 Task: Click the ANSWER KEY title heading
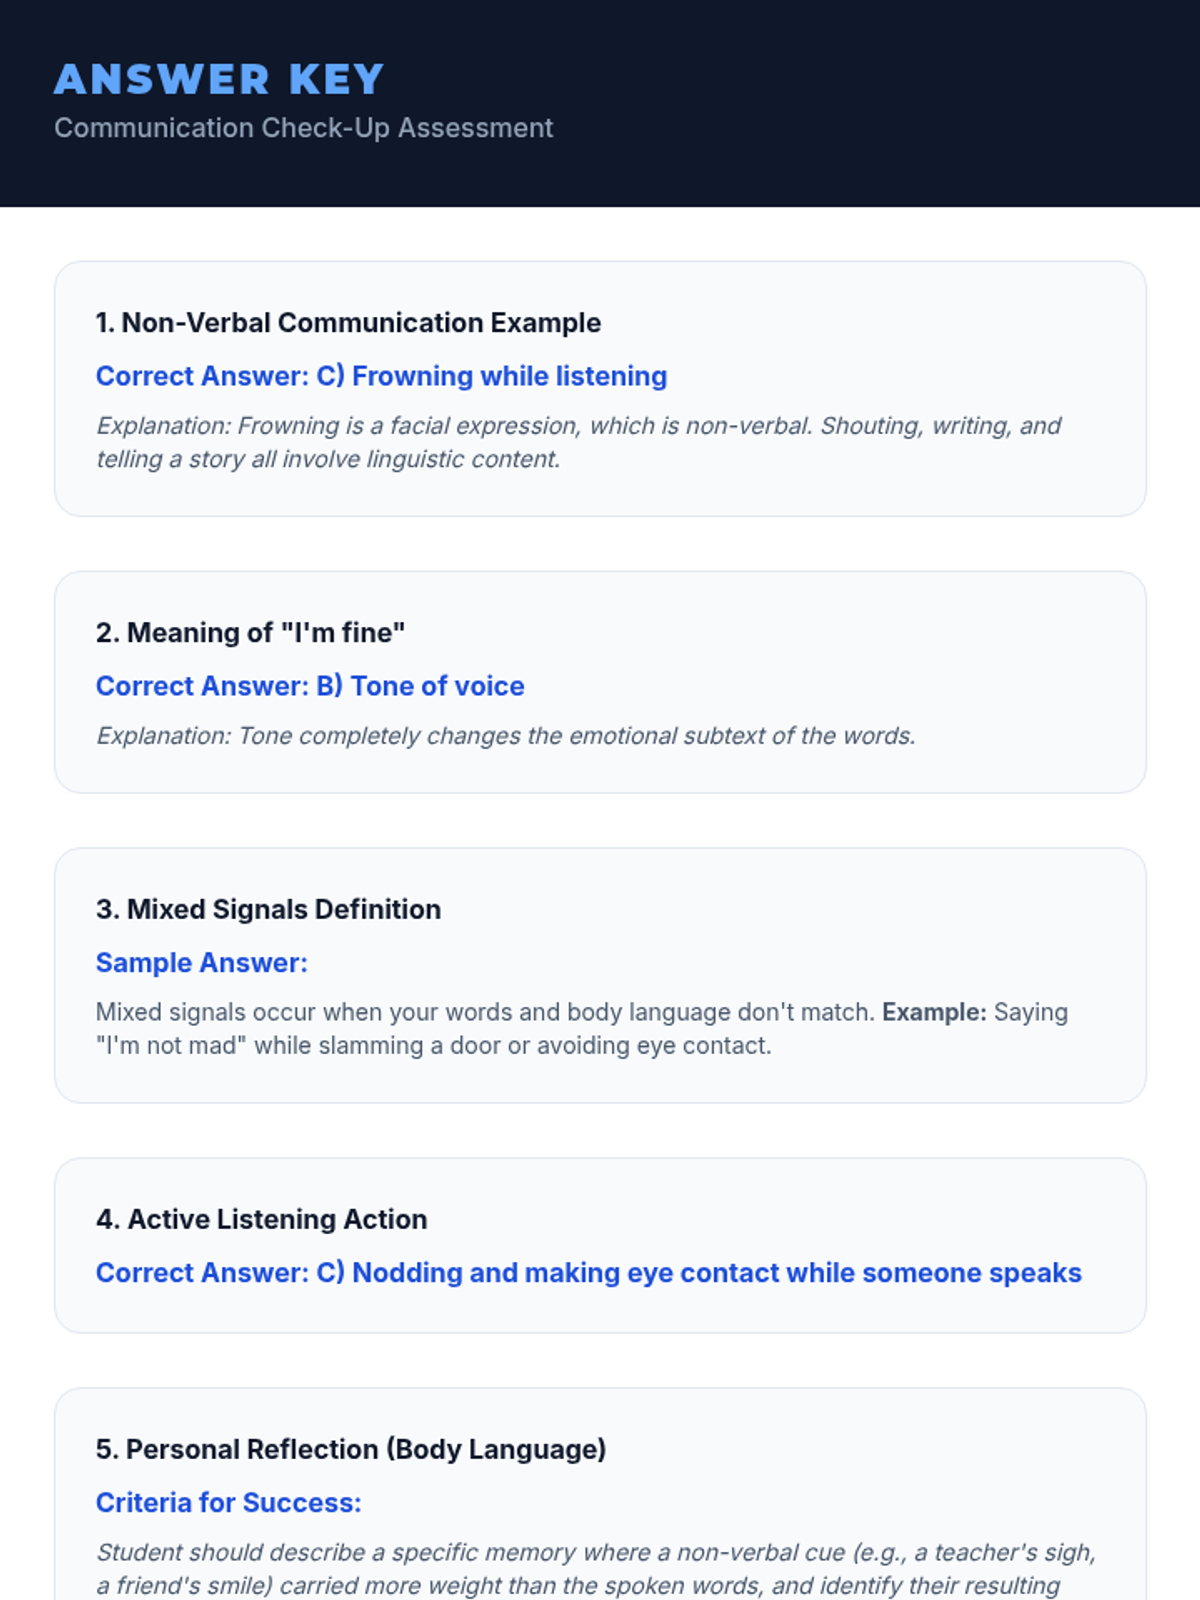(x=219, y=80)
